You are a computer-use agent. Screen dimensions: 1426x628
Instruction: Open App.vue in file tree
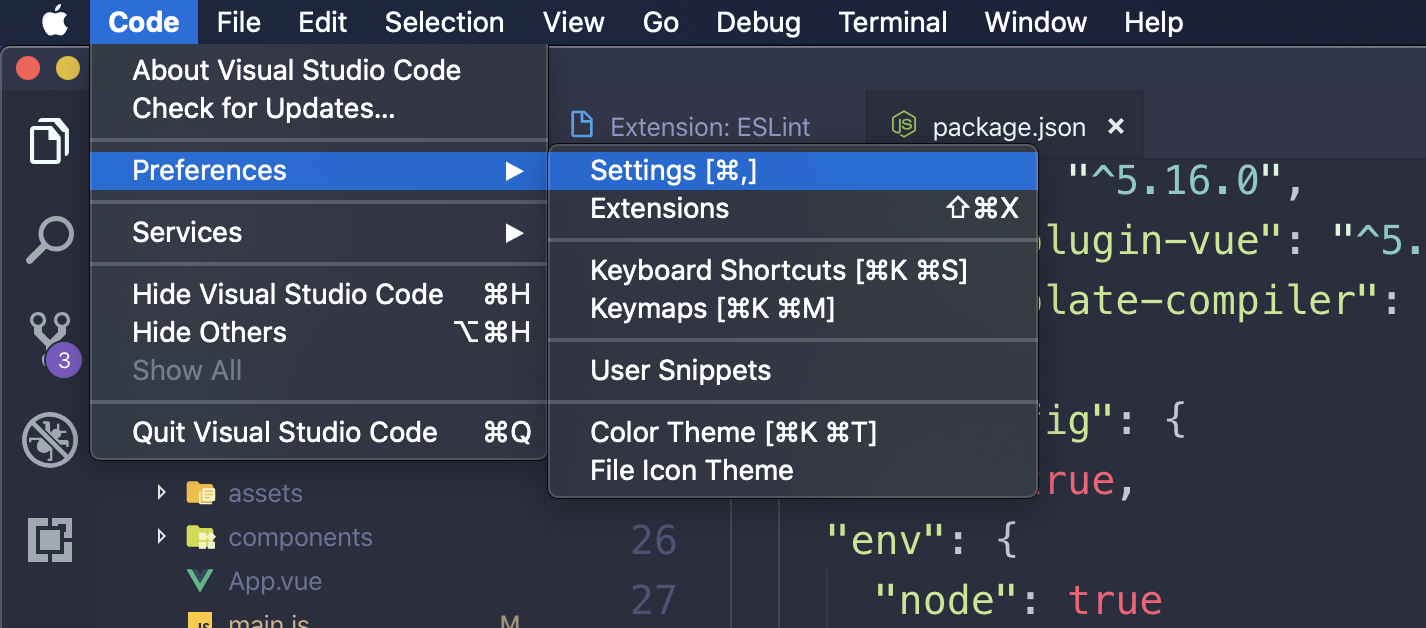tap(275, 581)
